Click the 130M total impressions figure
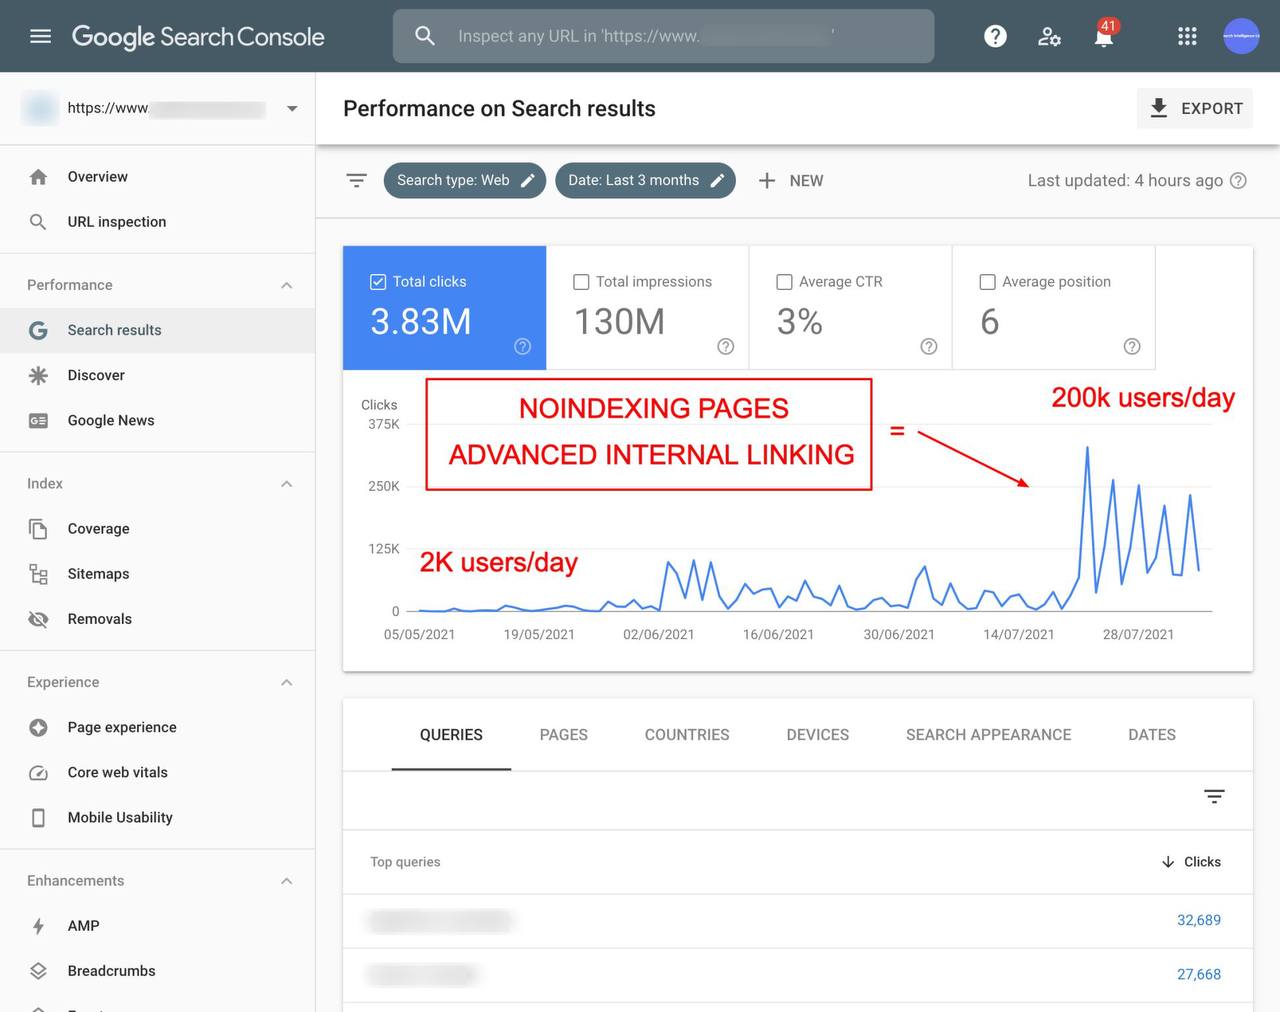This screenshot has height=1012, width=1280. [x=619, y=322]
